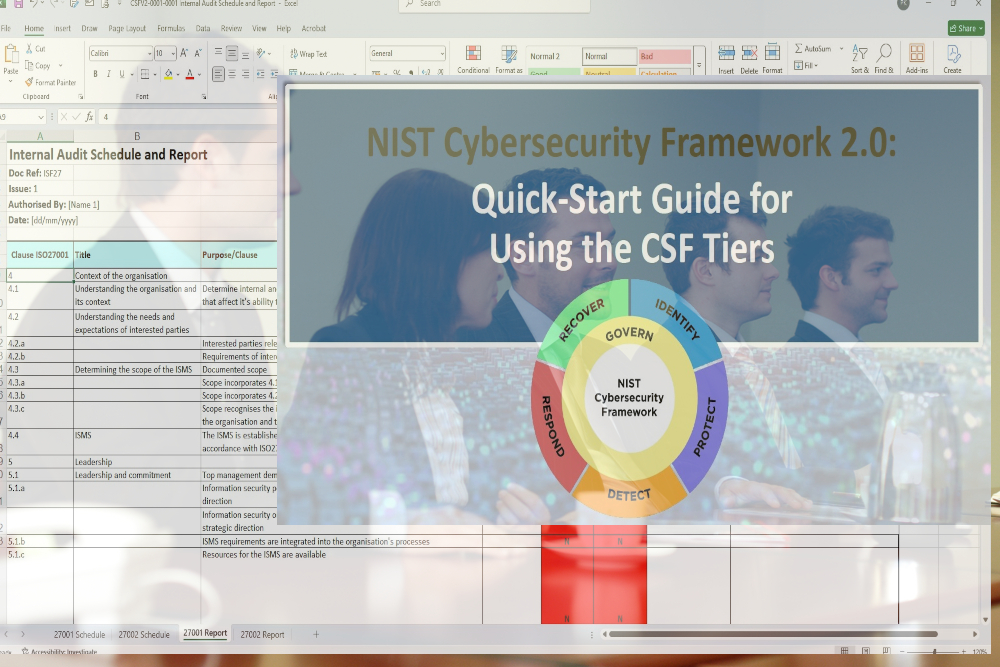The image size is (1000, 667).
Task: Toggle Bold formatting
Action: pyautogui.click(x=96, y=74)
